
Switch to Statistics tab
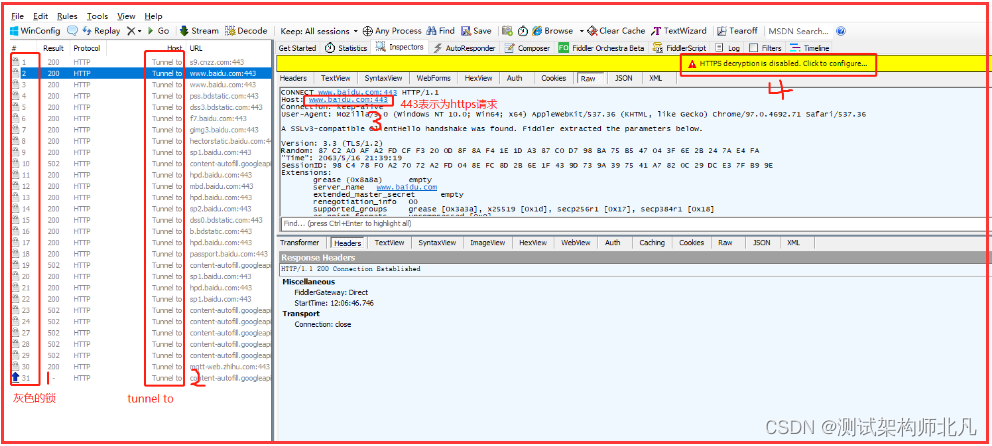346,48
